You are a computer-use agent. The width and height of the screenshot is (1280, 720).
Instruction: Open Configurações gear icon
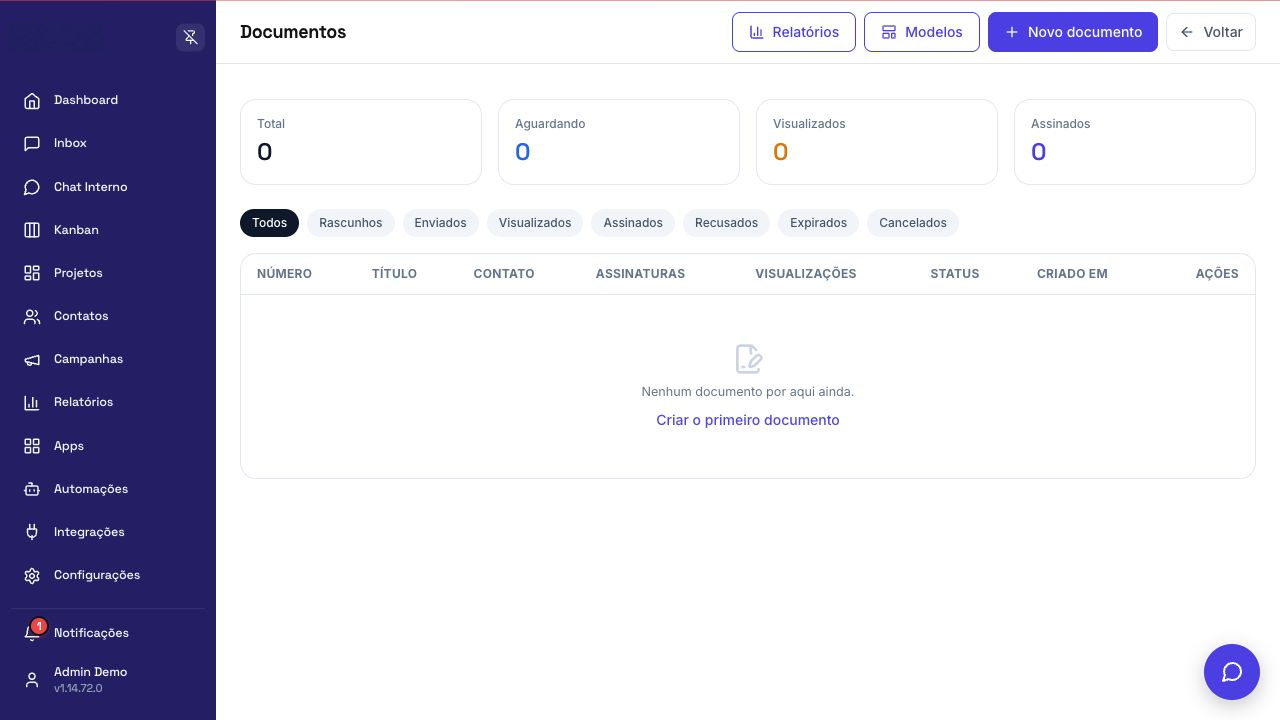click(32, 575)
